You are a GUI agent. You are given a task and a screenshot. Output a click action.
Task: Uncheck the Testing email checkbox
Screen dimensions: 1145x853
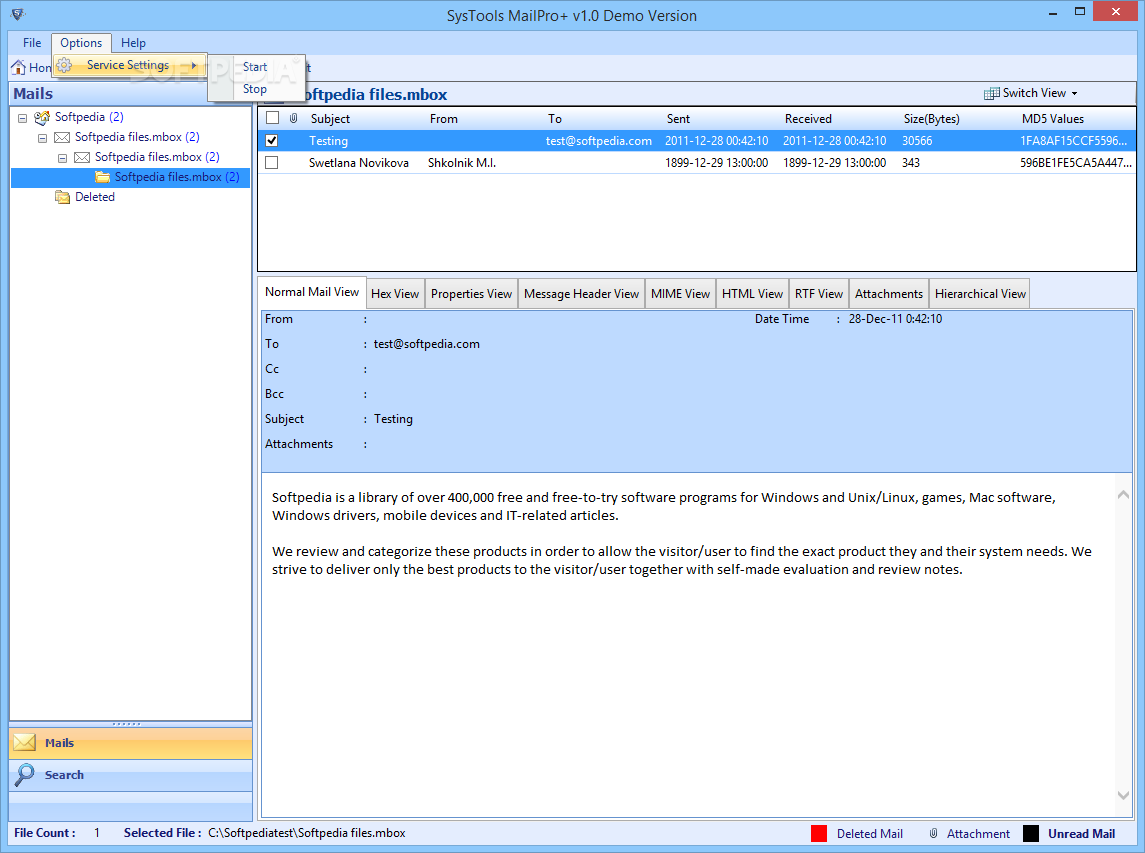272,140
